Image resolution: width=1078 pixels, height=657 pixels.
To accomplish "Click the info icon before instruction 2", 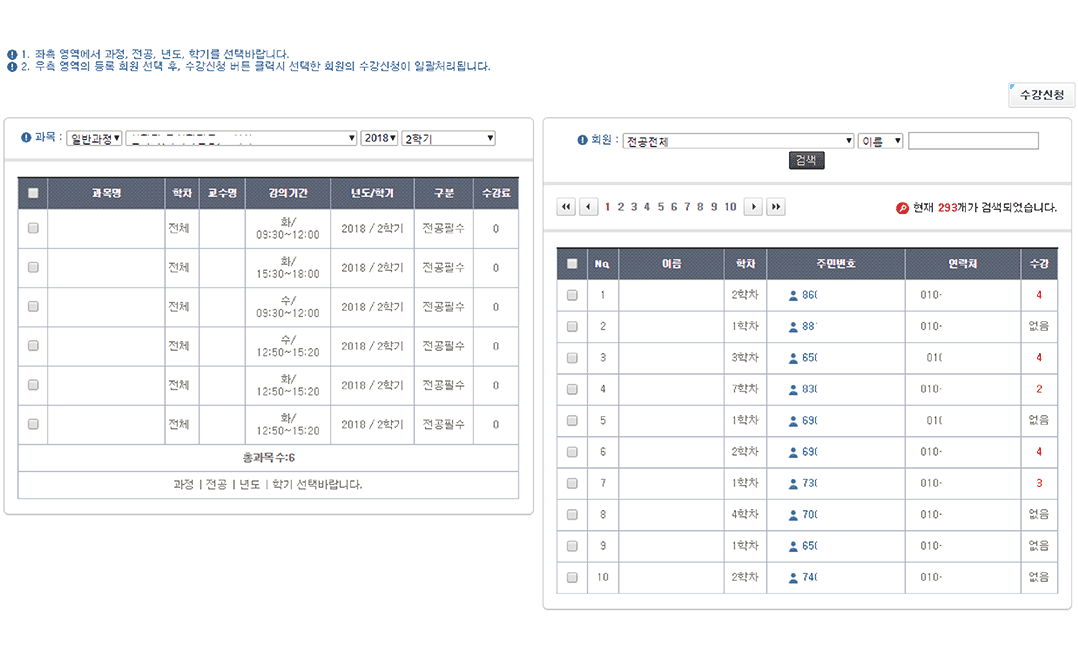I will click(12, 67).
